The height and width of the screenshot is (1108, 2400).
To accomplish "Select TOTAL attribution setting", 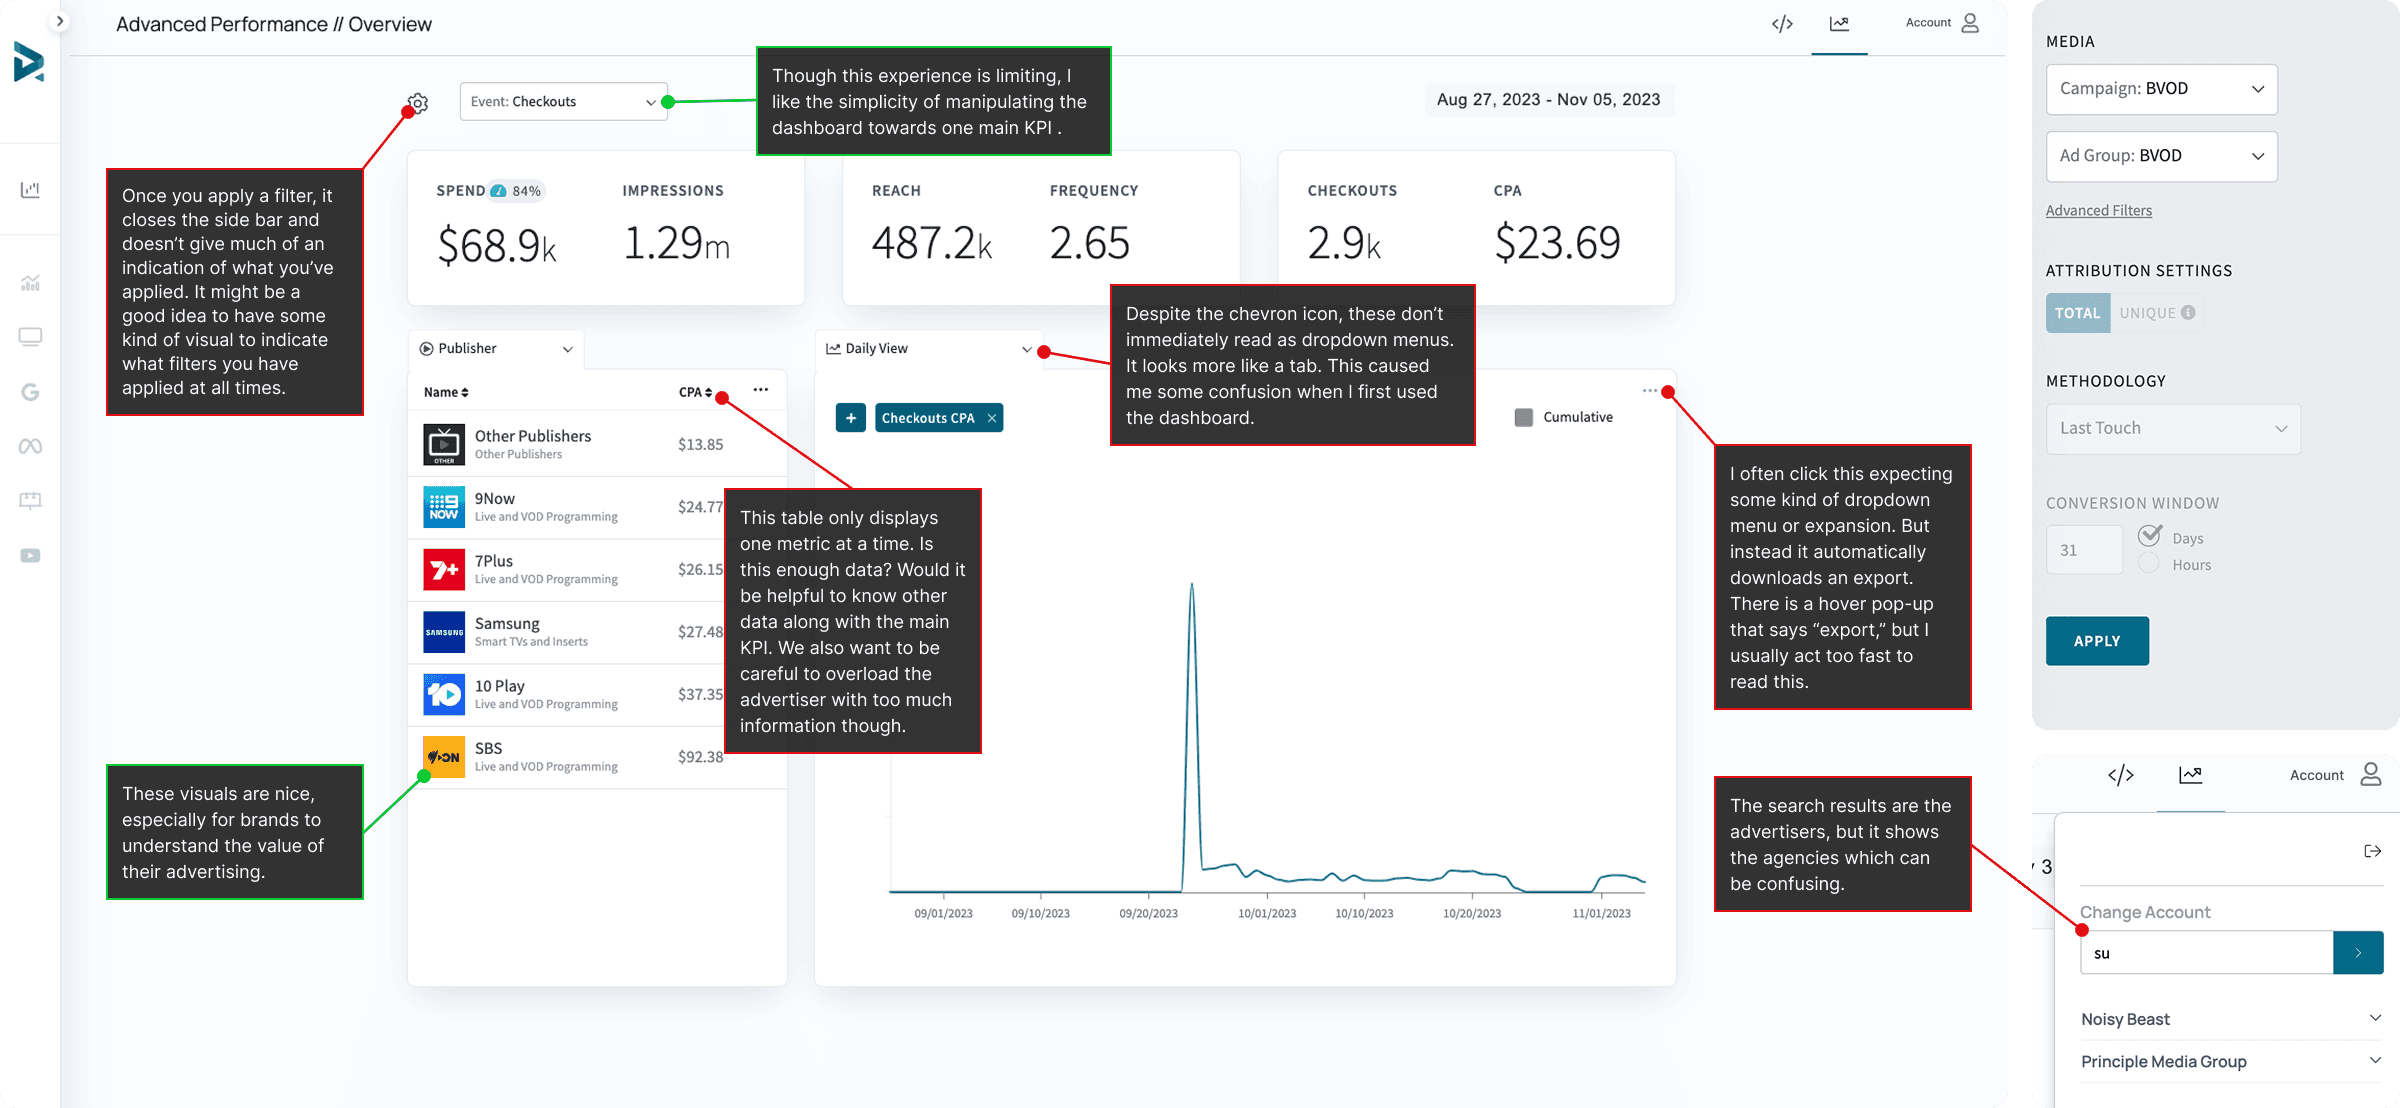I will [2078, 313].
